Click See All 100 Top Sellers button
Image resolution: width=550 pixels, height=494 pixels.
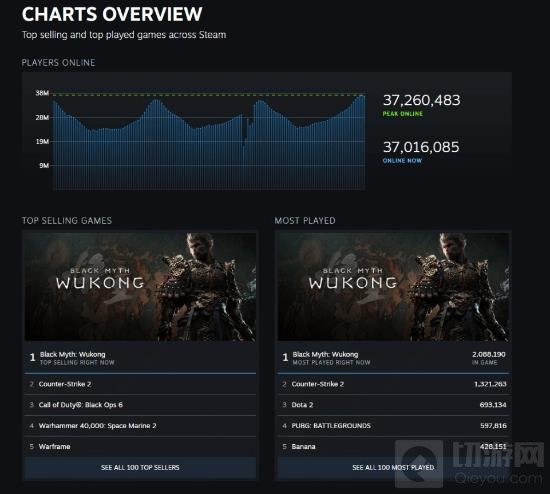(140, 467)
